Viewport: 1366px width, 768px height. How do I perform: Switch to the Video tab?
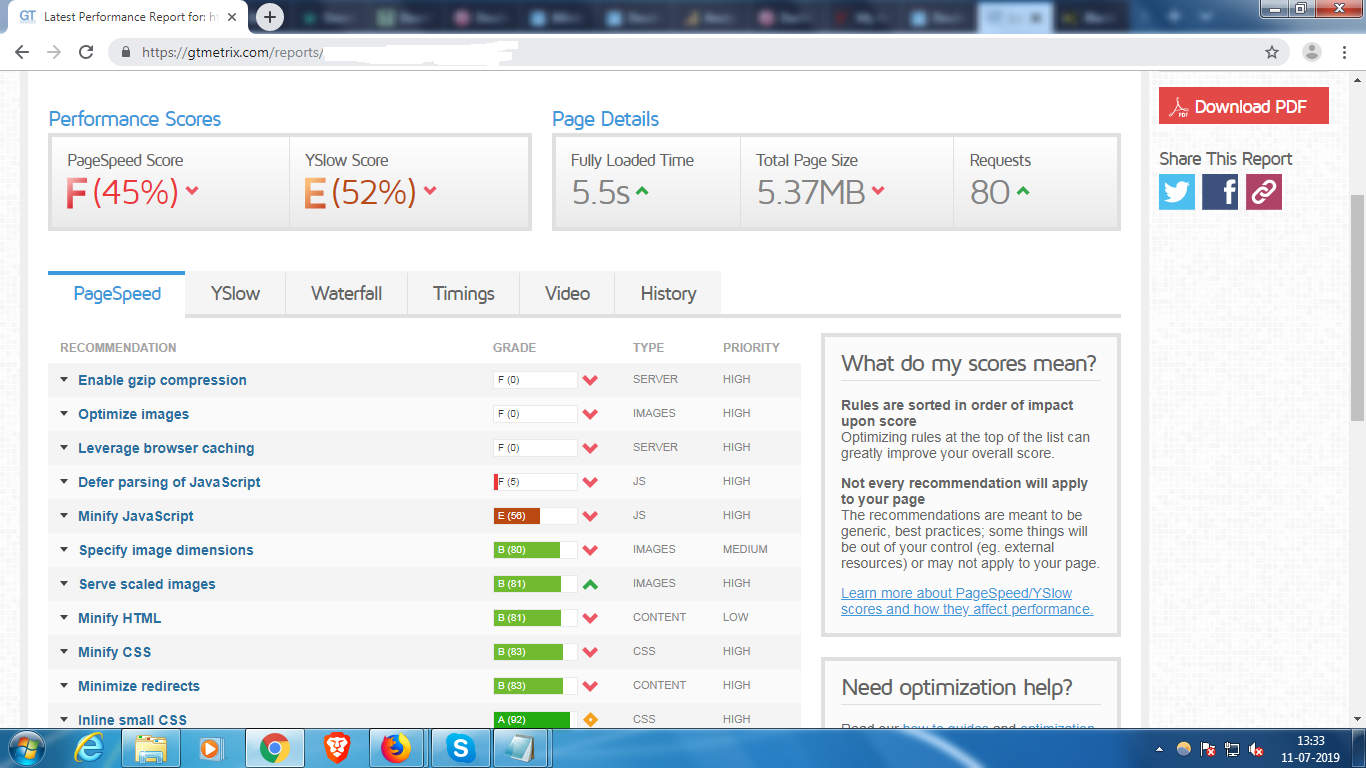point(567,294)
